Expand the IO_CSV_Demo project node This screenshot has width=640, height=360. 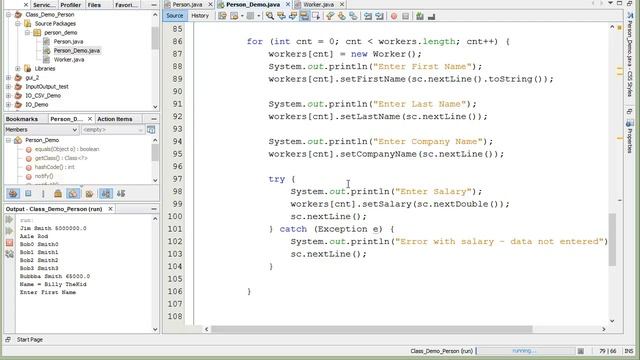[9, 95]
